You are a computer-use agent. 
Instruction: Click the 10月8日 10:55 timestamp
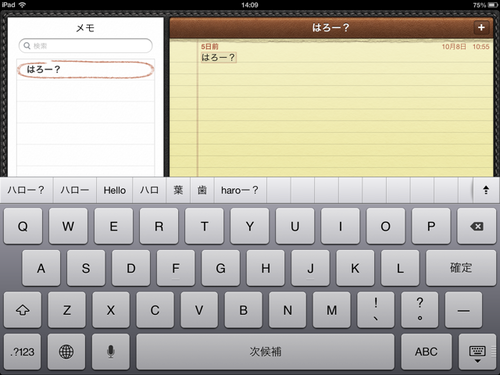click(466, 47)
